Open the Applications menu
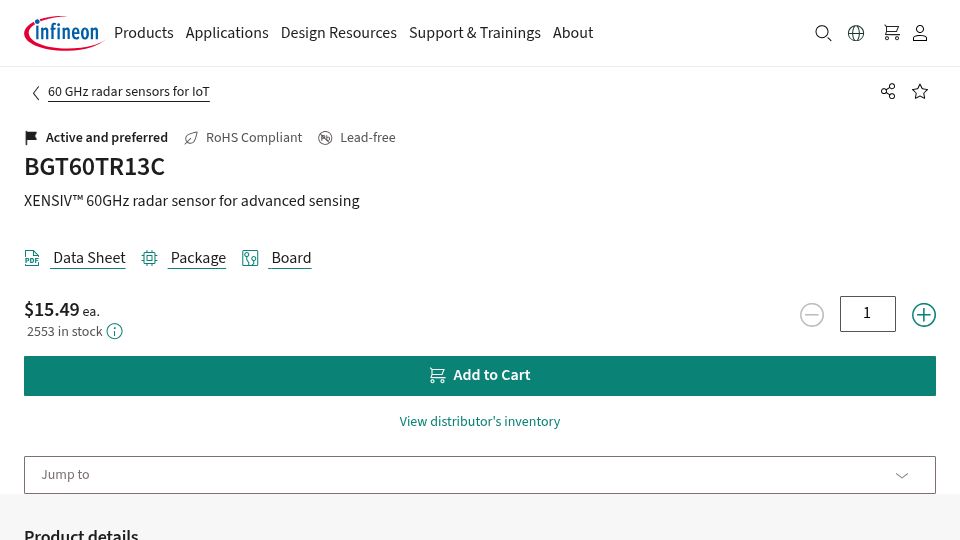The width and height of the screenshot is (960, 540). tap(227, 32)
